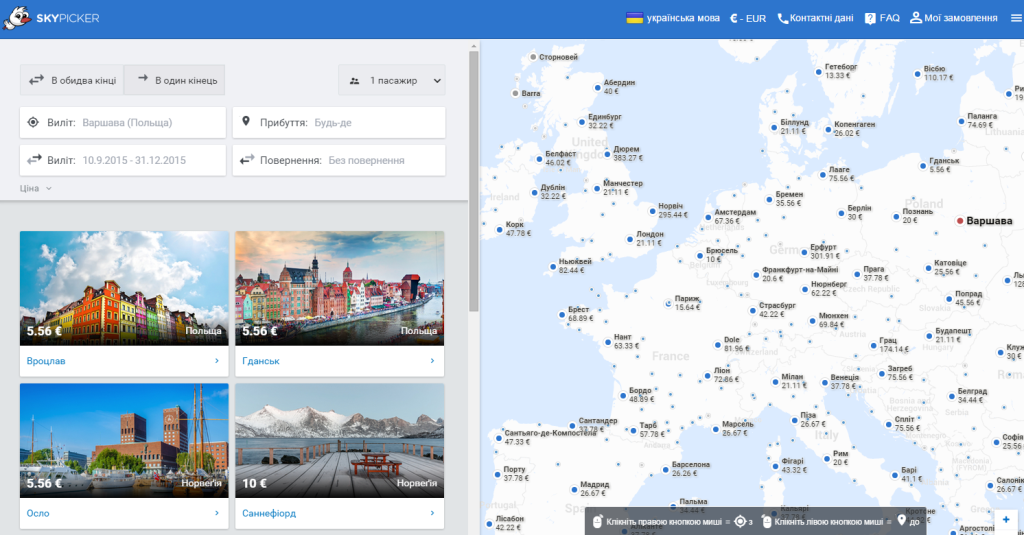
Task: Click the Виліт date range field
Action: [123, 160]
